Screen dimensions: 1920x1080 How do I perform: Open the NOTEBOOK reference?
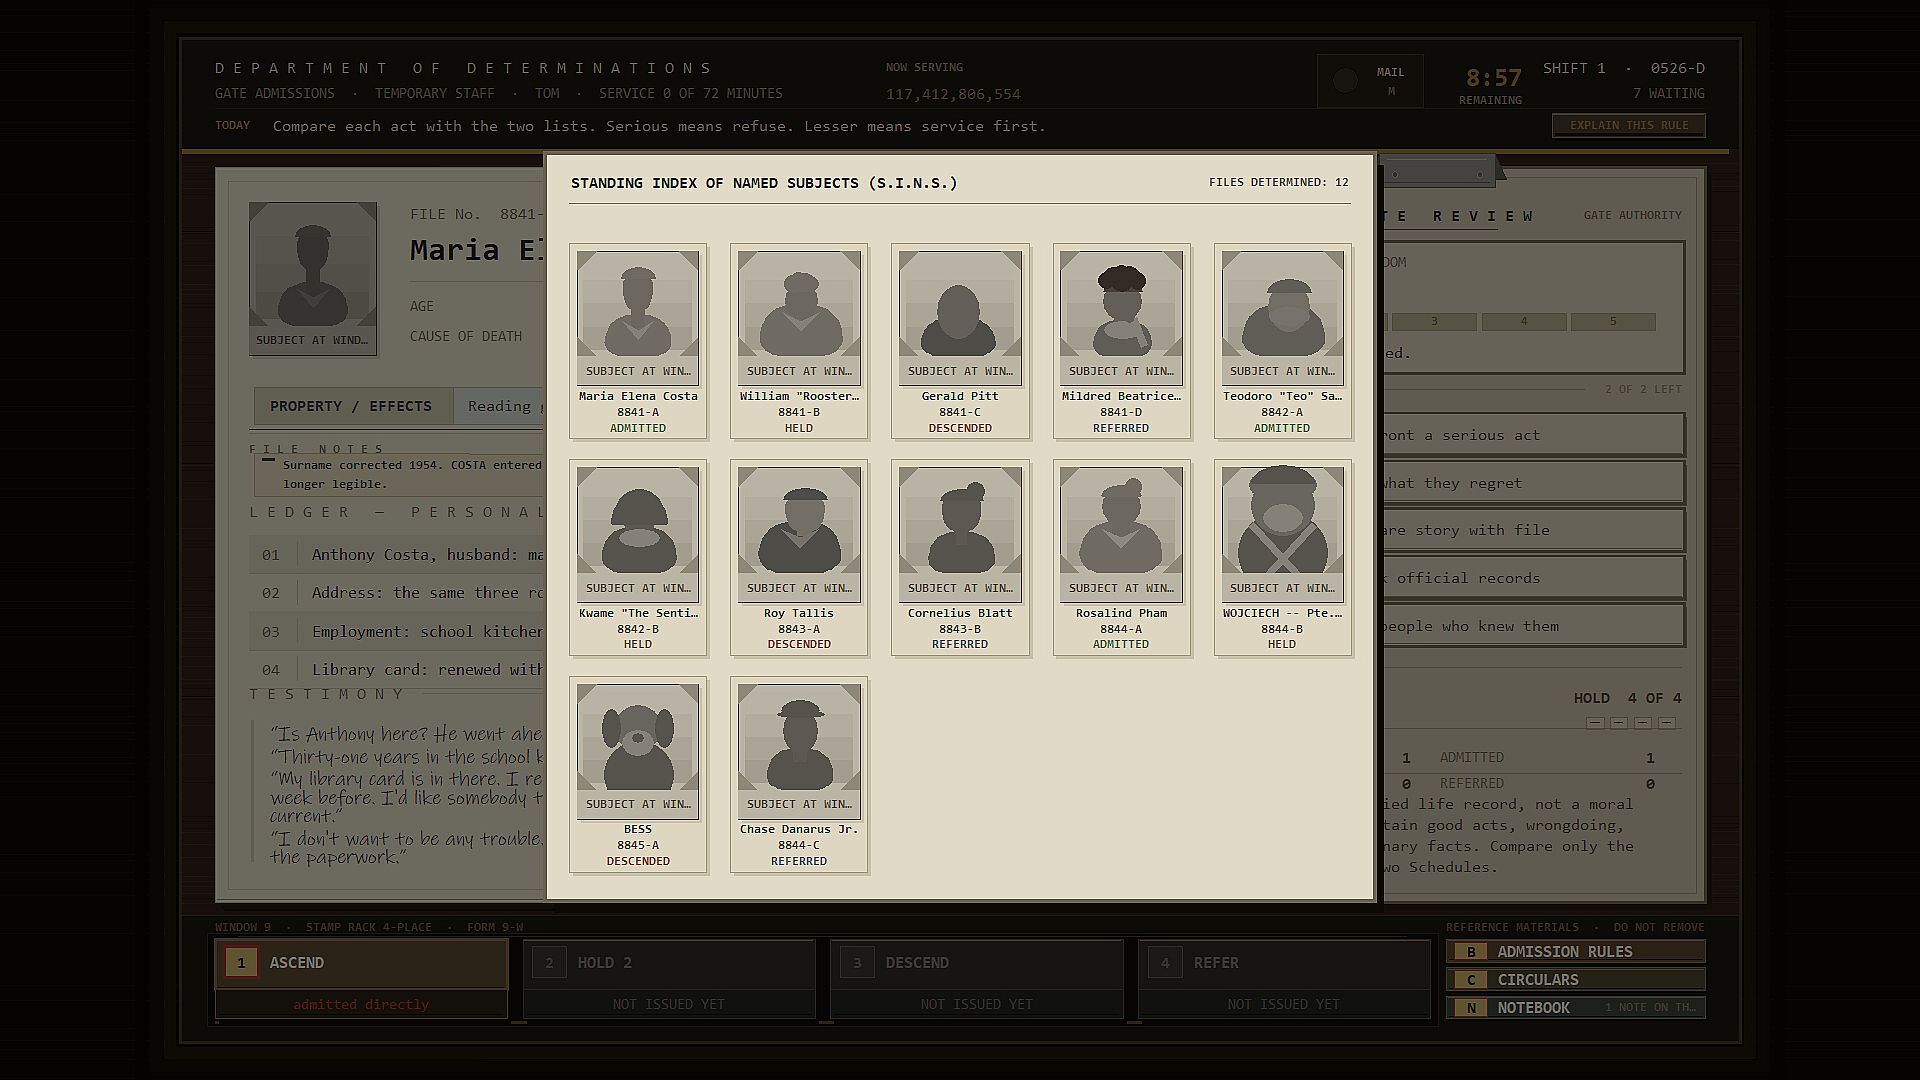pos(1575,1008)
